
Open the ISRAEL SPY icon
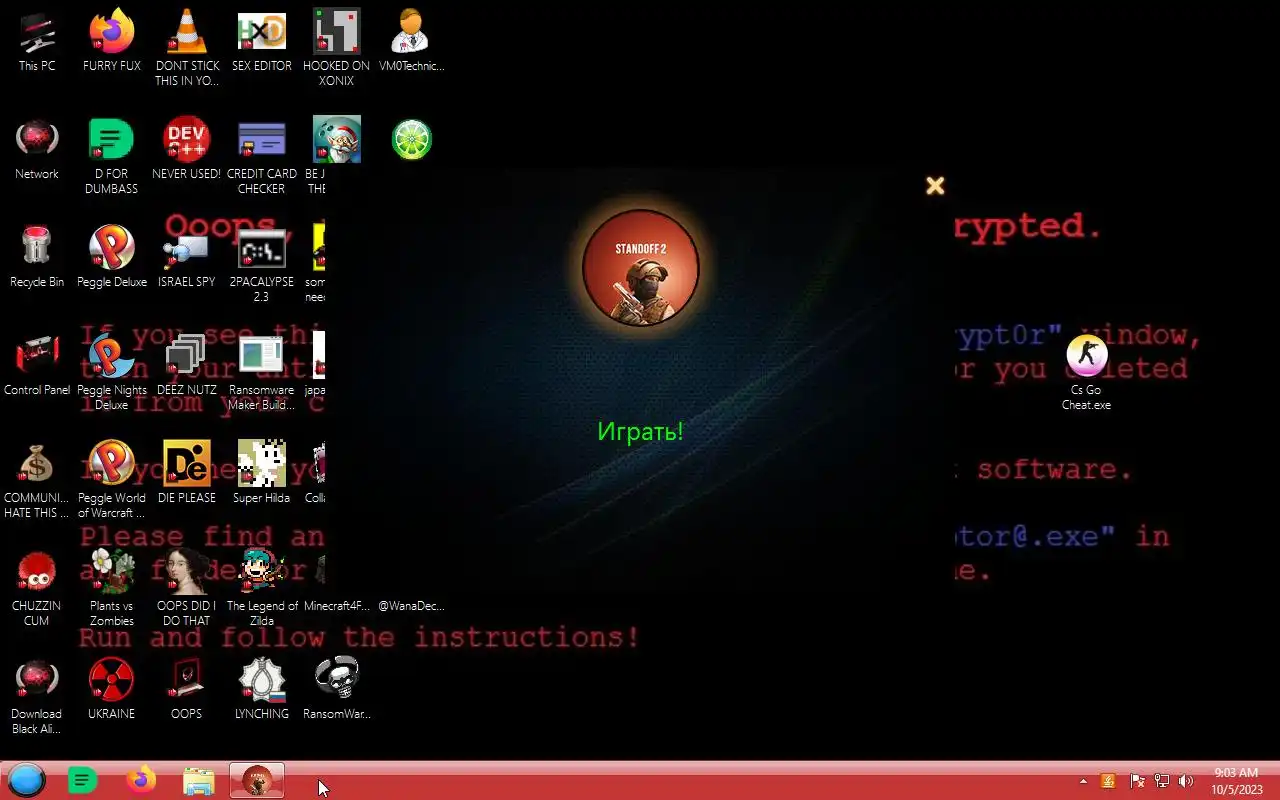[x=187, y=256]
